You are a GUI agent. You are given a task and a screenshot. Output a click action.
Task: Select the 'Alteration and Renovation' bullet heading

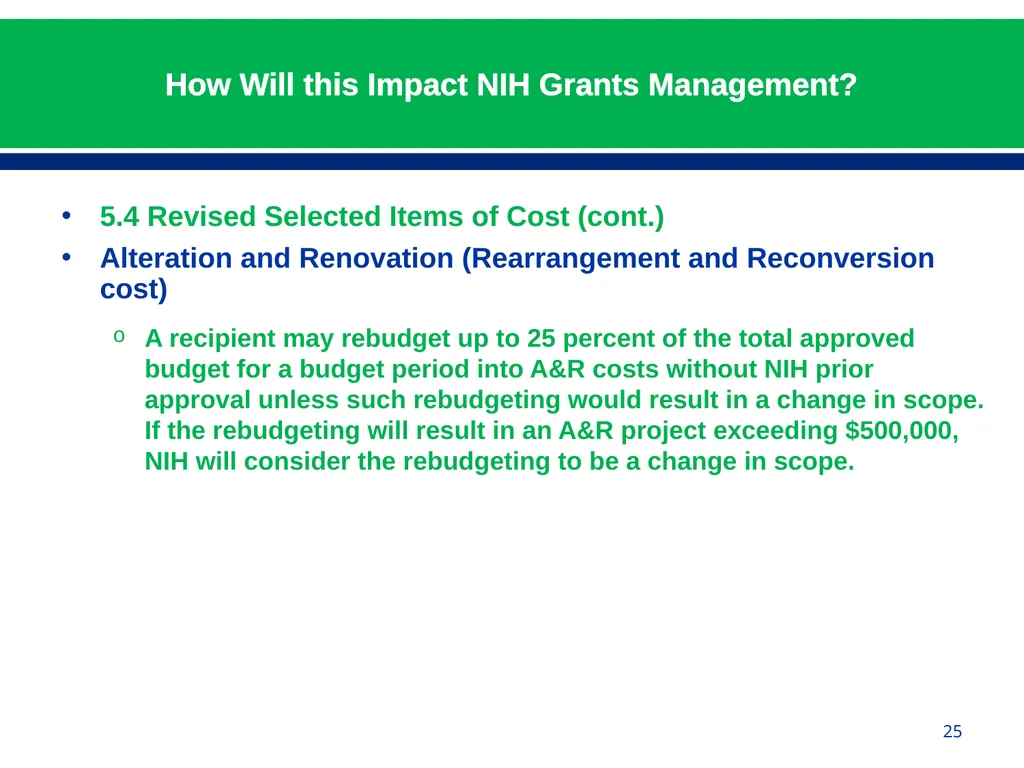point(517,274)
